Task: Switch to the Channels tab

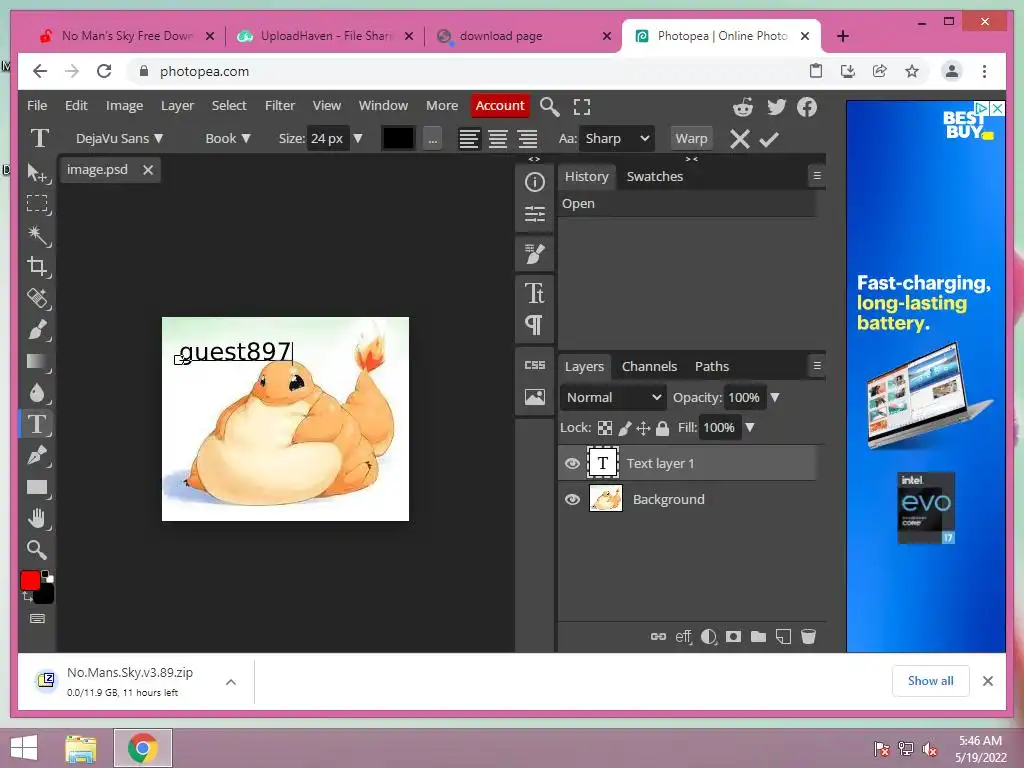Action: coord(649,366)
